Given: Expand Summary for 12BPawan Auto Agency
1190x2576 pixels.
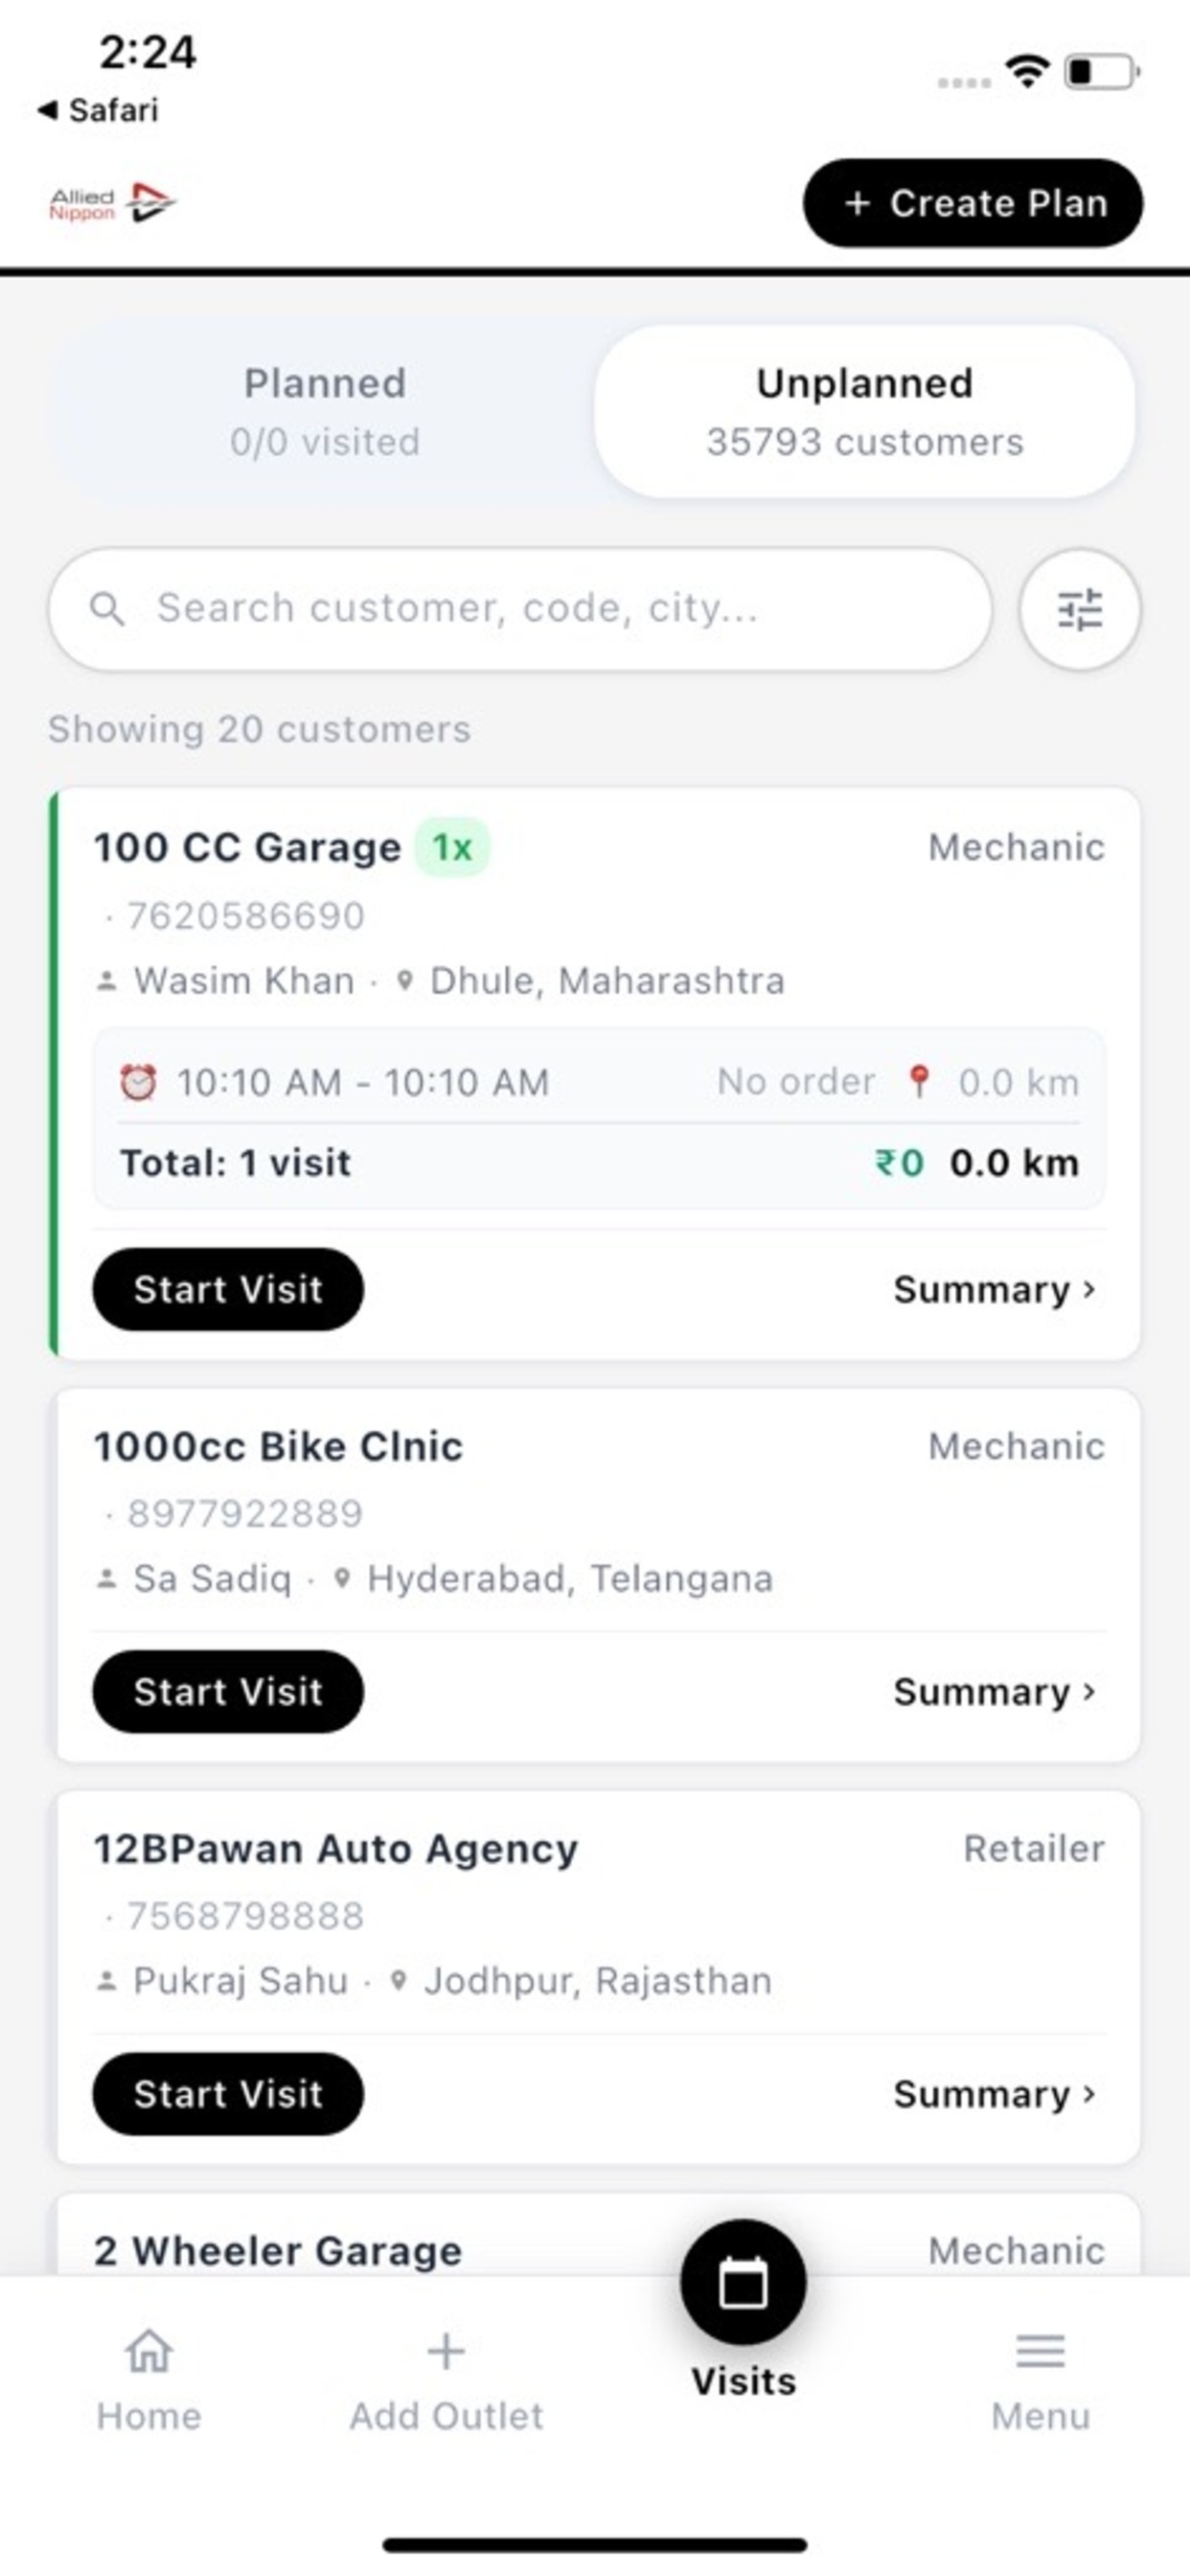Looking at the screenshot, I should [994, 2093].
